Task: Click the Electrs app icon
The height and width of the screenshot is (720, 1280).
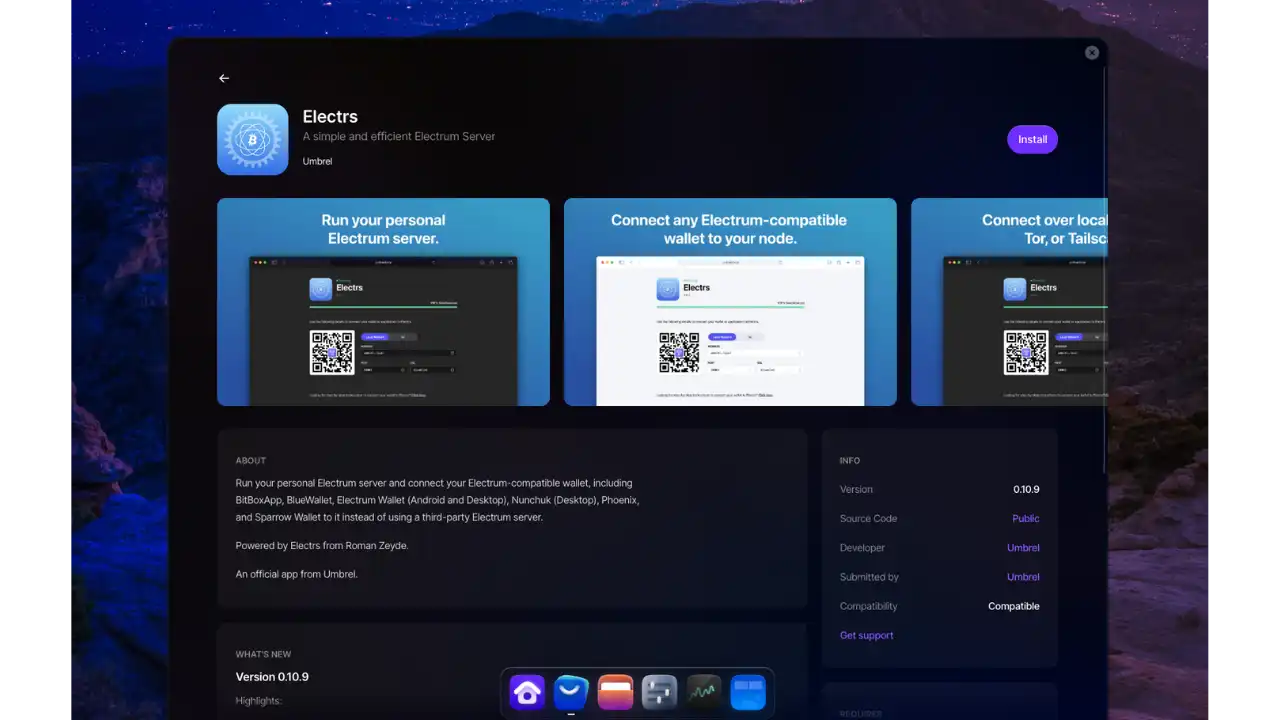Action: click(x=253, y=140)
